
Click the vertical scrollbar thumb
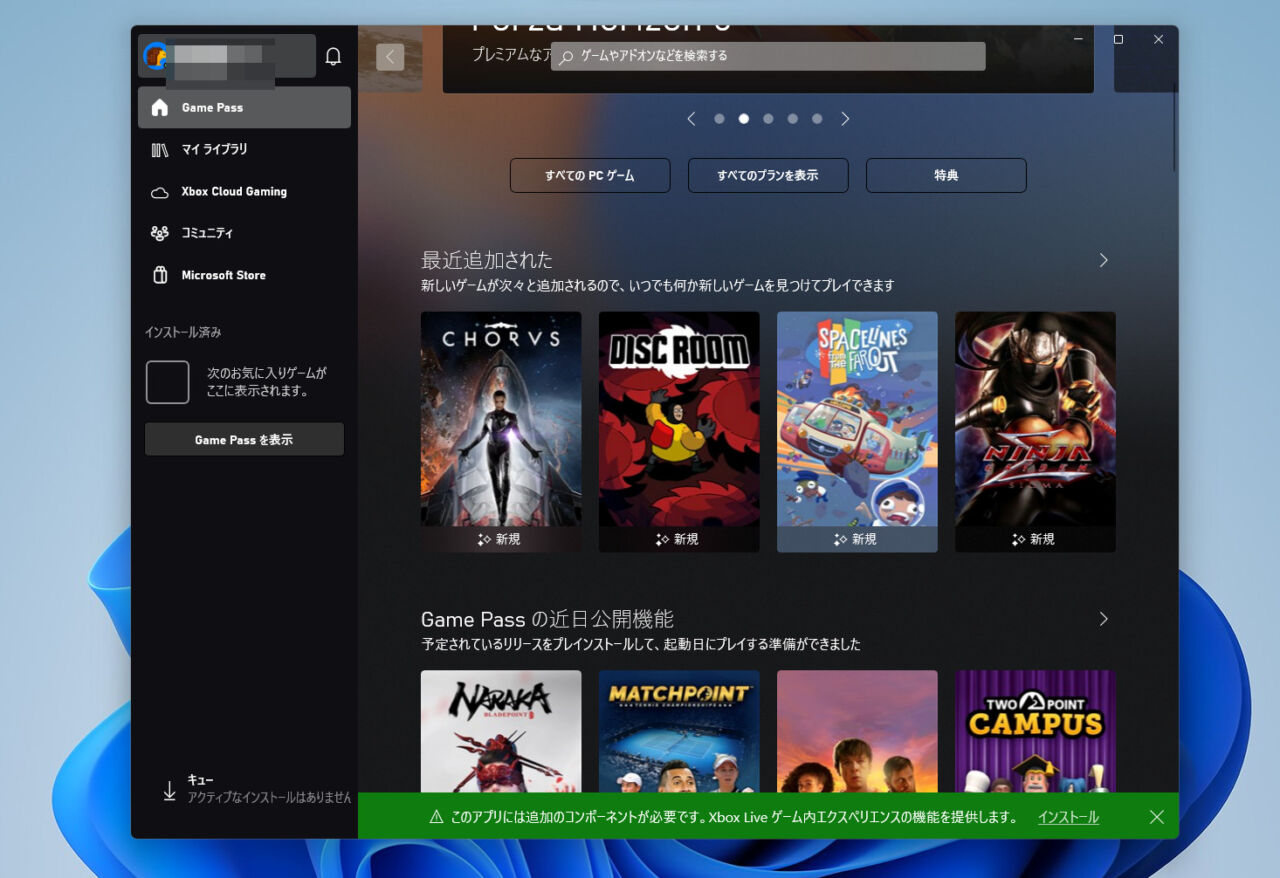point(1175,127)
